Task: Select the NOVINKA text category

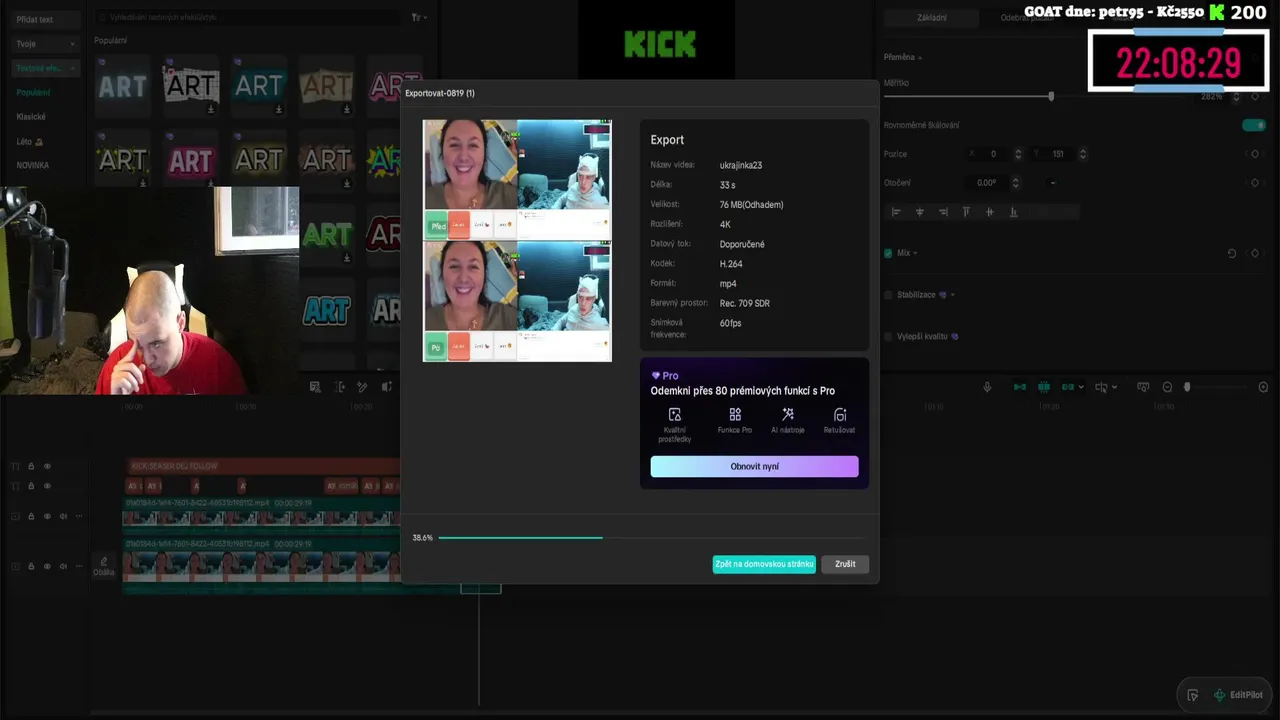Action: tap(33, 165)
